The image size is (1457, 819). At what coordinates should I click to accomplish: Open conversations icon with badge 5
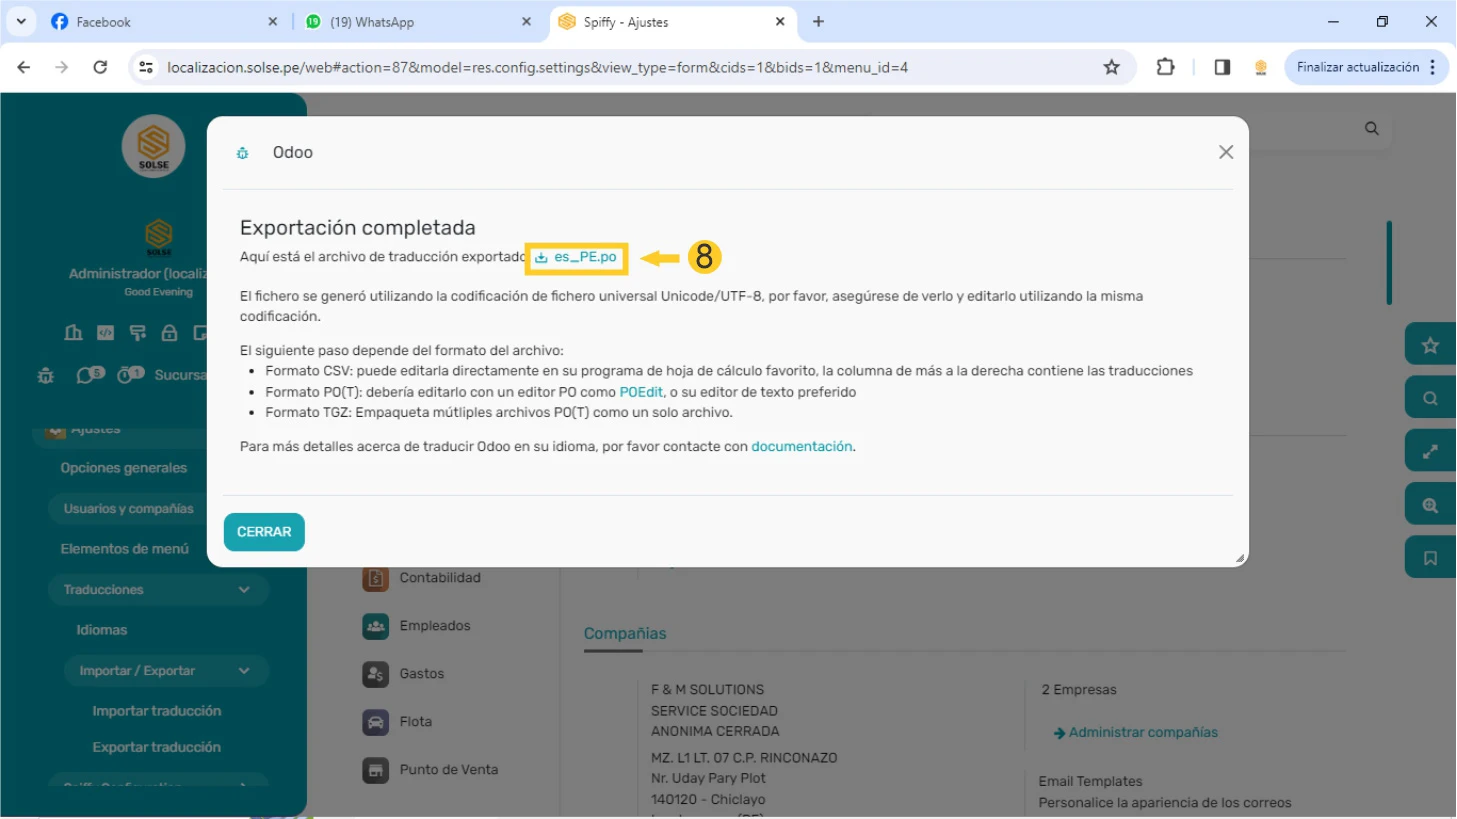[88, 375]
